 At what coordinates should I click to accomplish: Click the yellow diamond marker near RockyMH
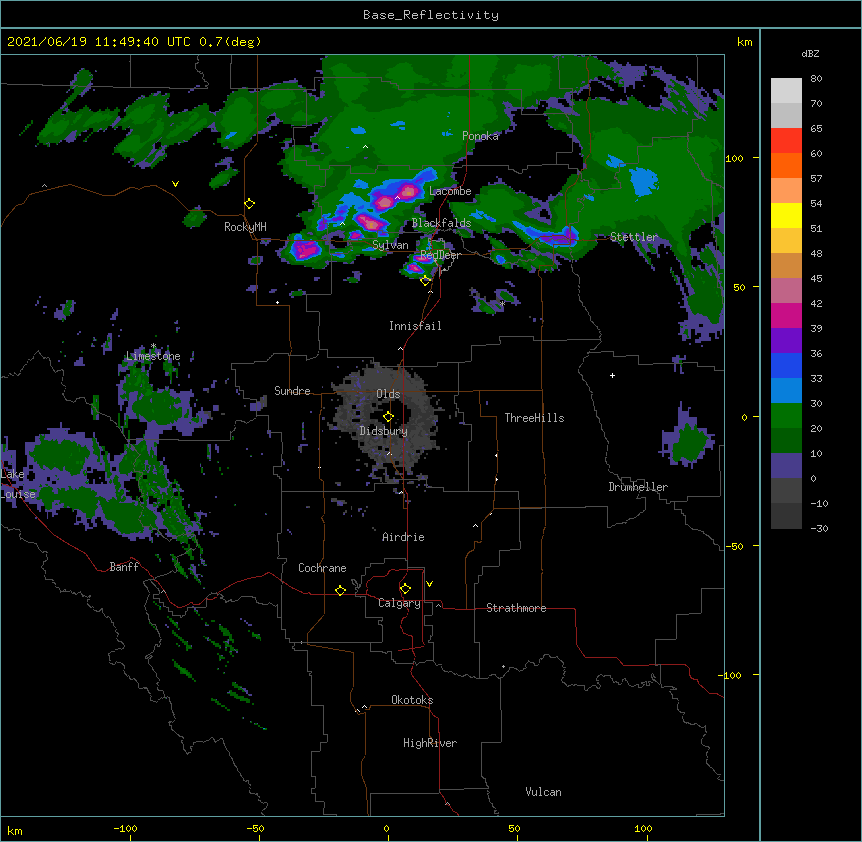coord(250,204)
